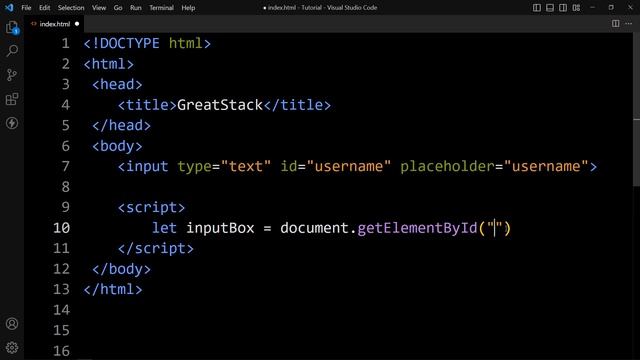Open the Help menu
Image resolution: width=640 pixels, height=360 pixels.
pos(188,8)
